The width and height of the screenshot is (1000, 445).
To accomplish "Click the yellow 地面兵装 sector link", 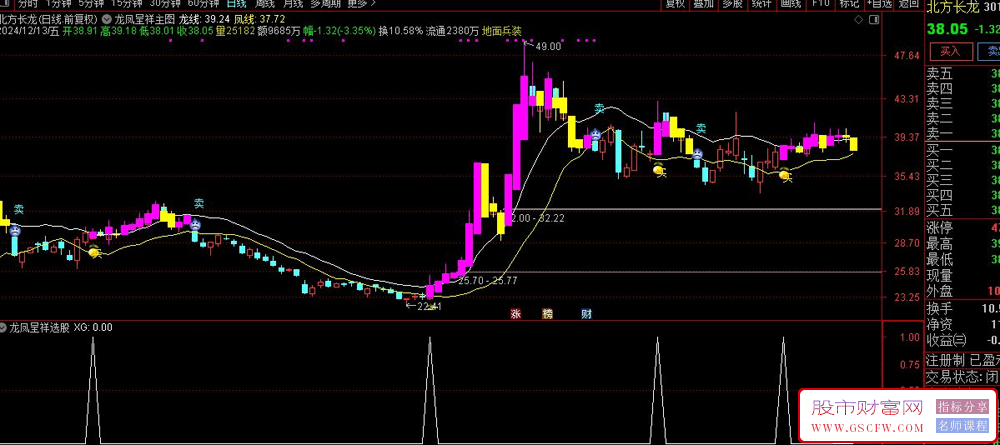I will point(502,30).
